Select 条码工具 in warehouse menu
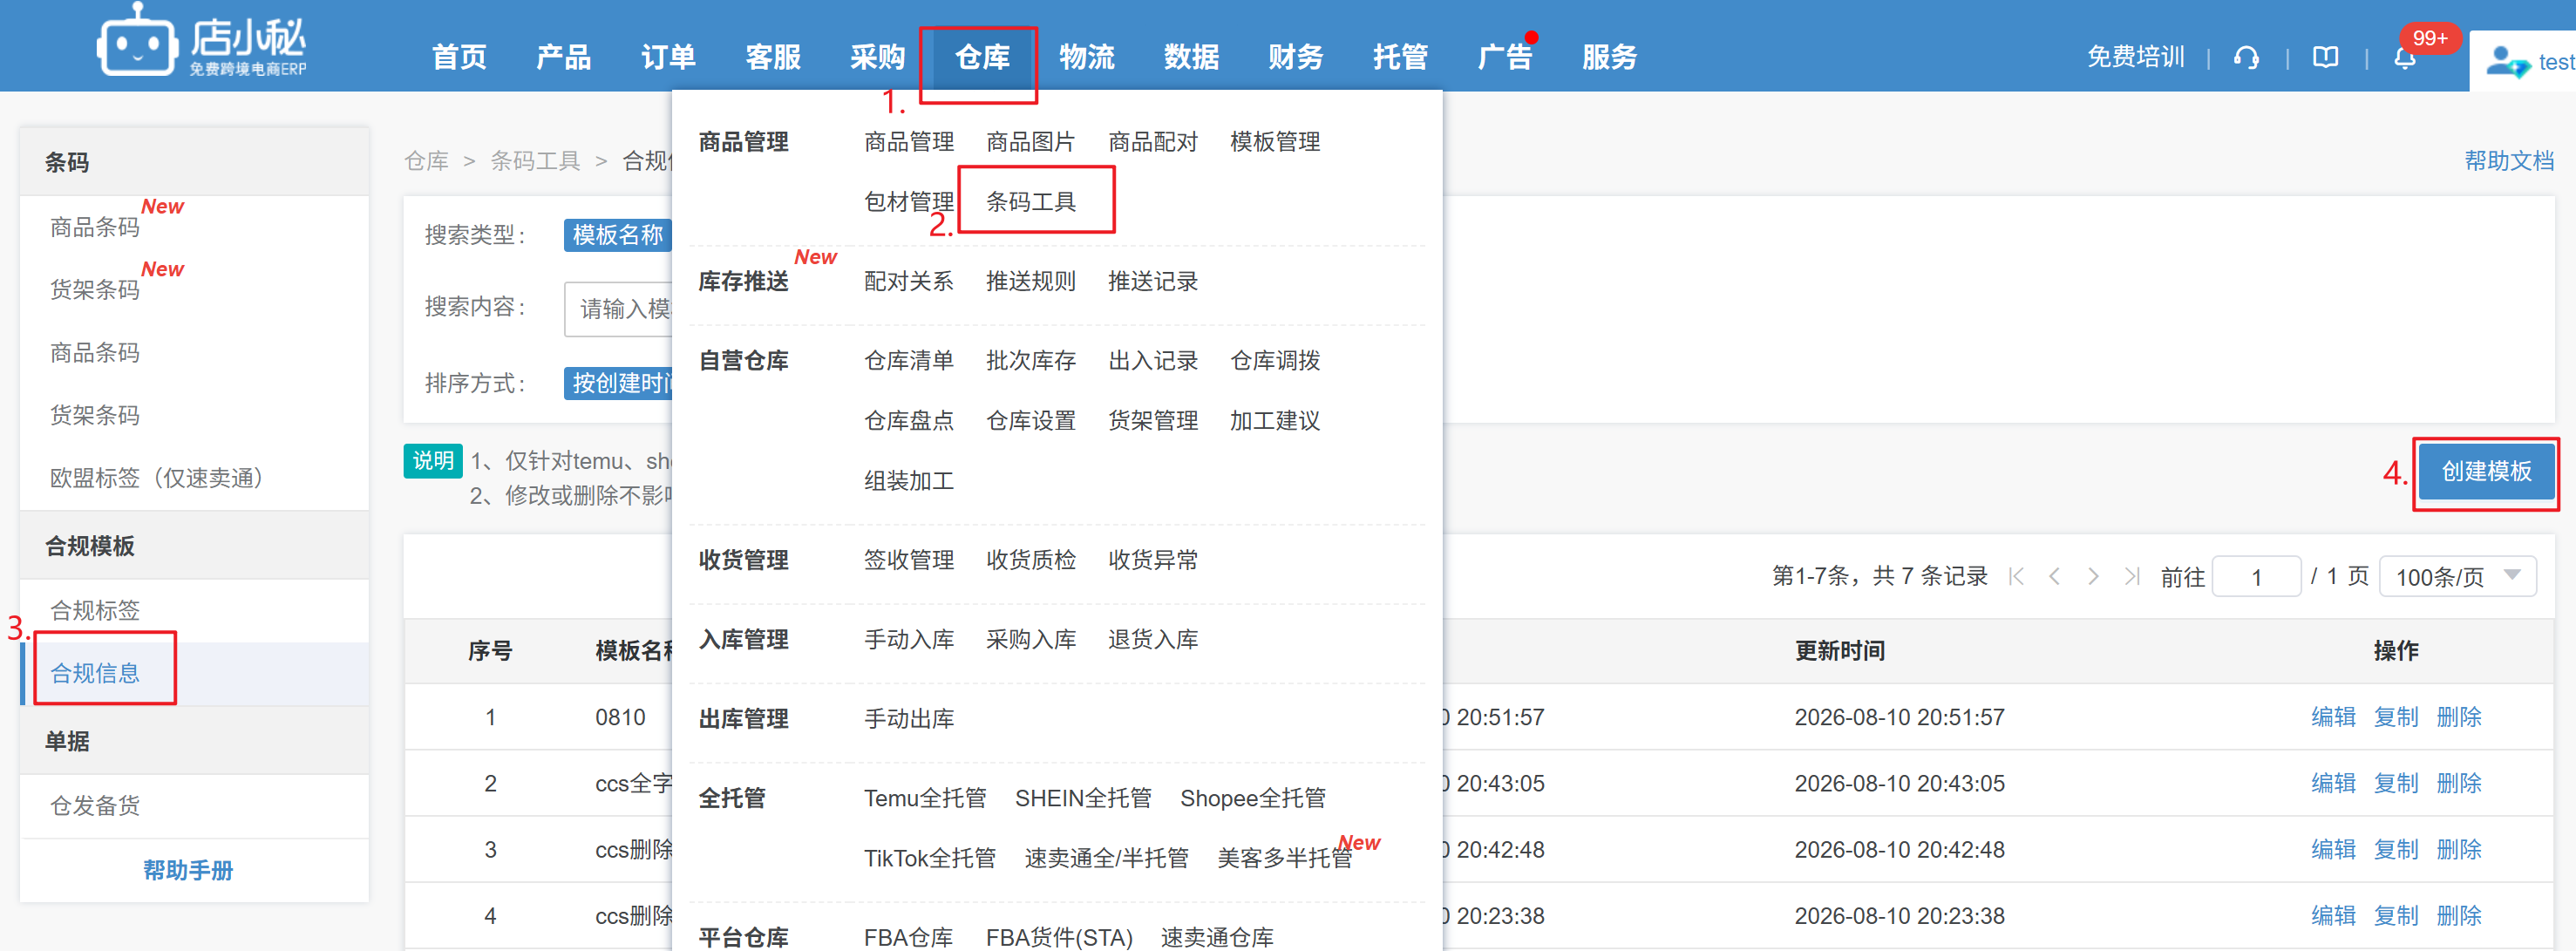Viewport: 2576px width, 951px height. click(x=1031, y=201)
